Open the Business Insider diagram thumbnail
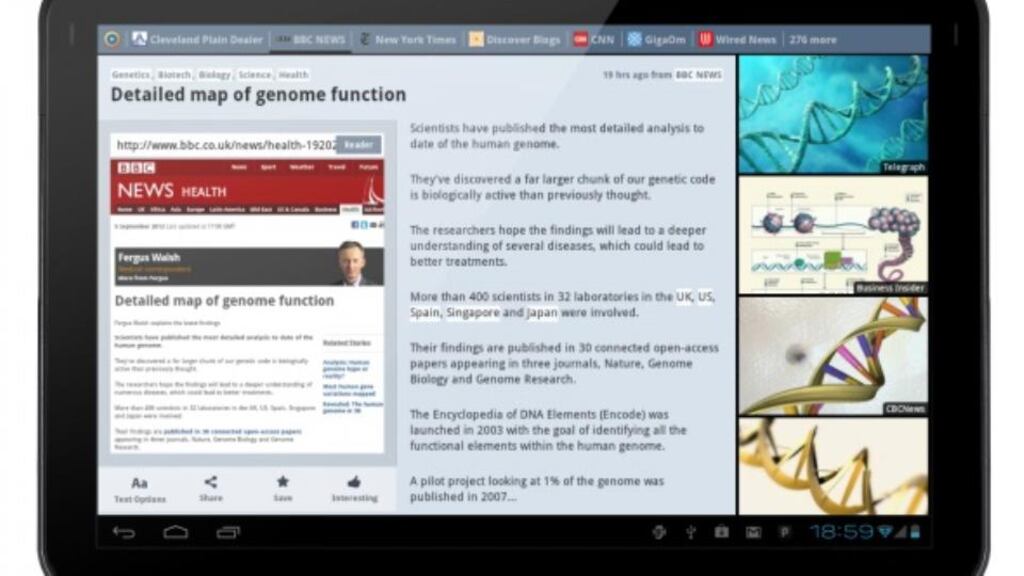 (833, 235)
